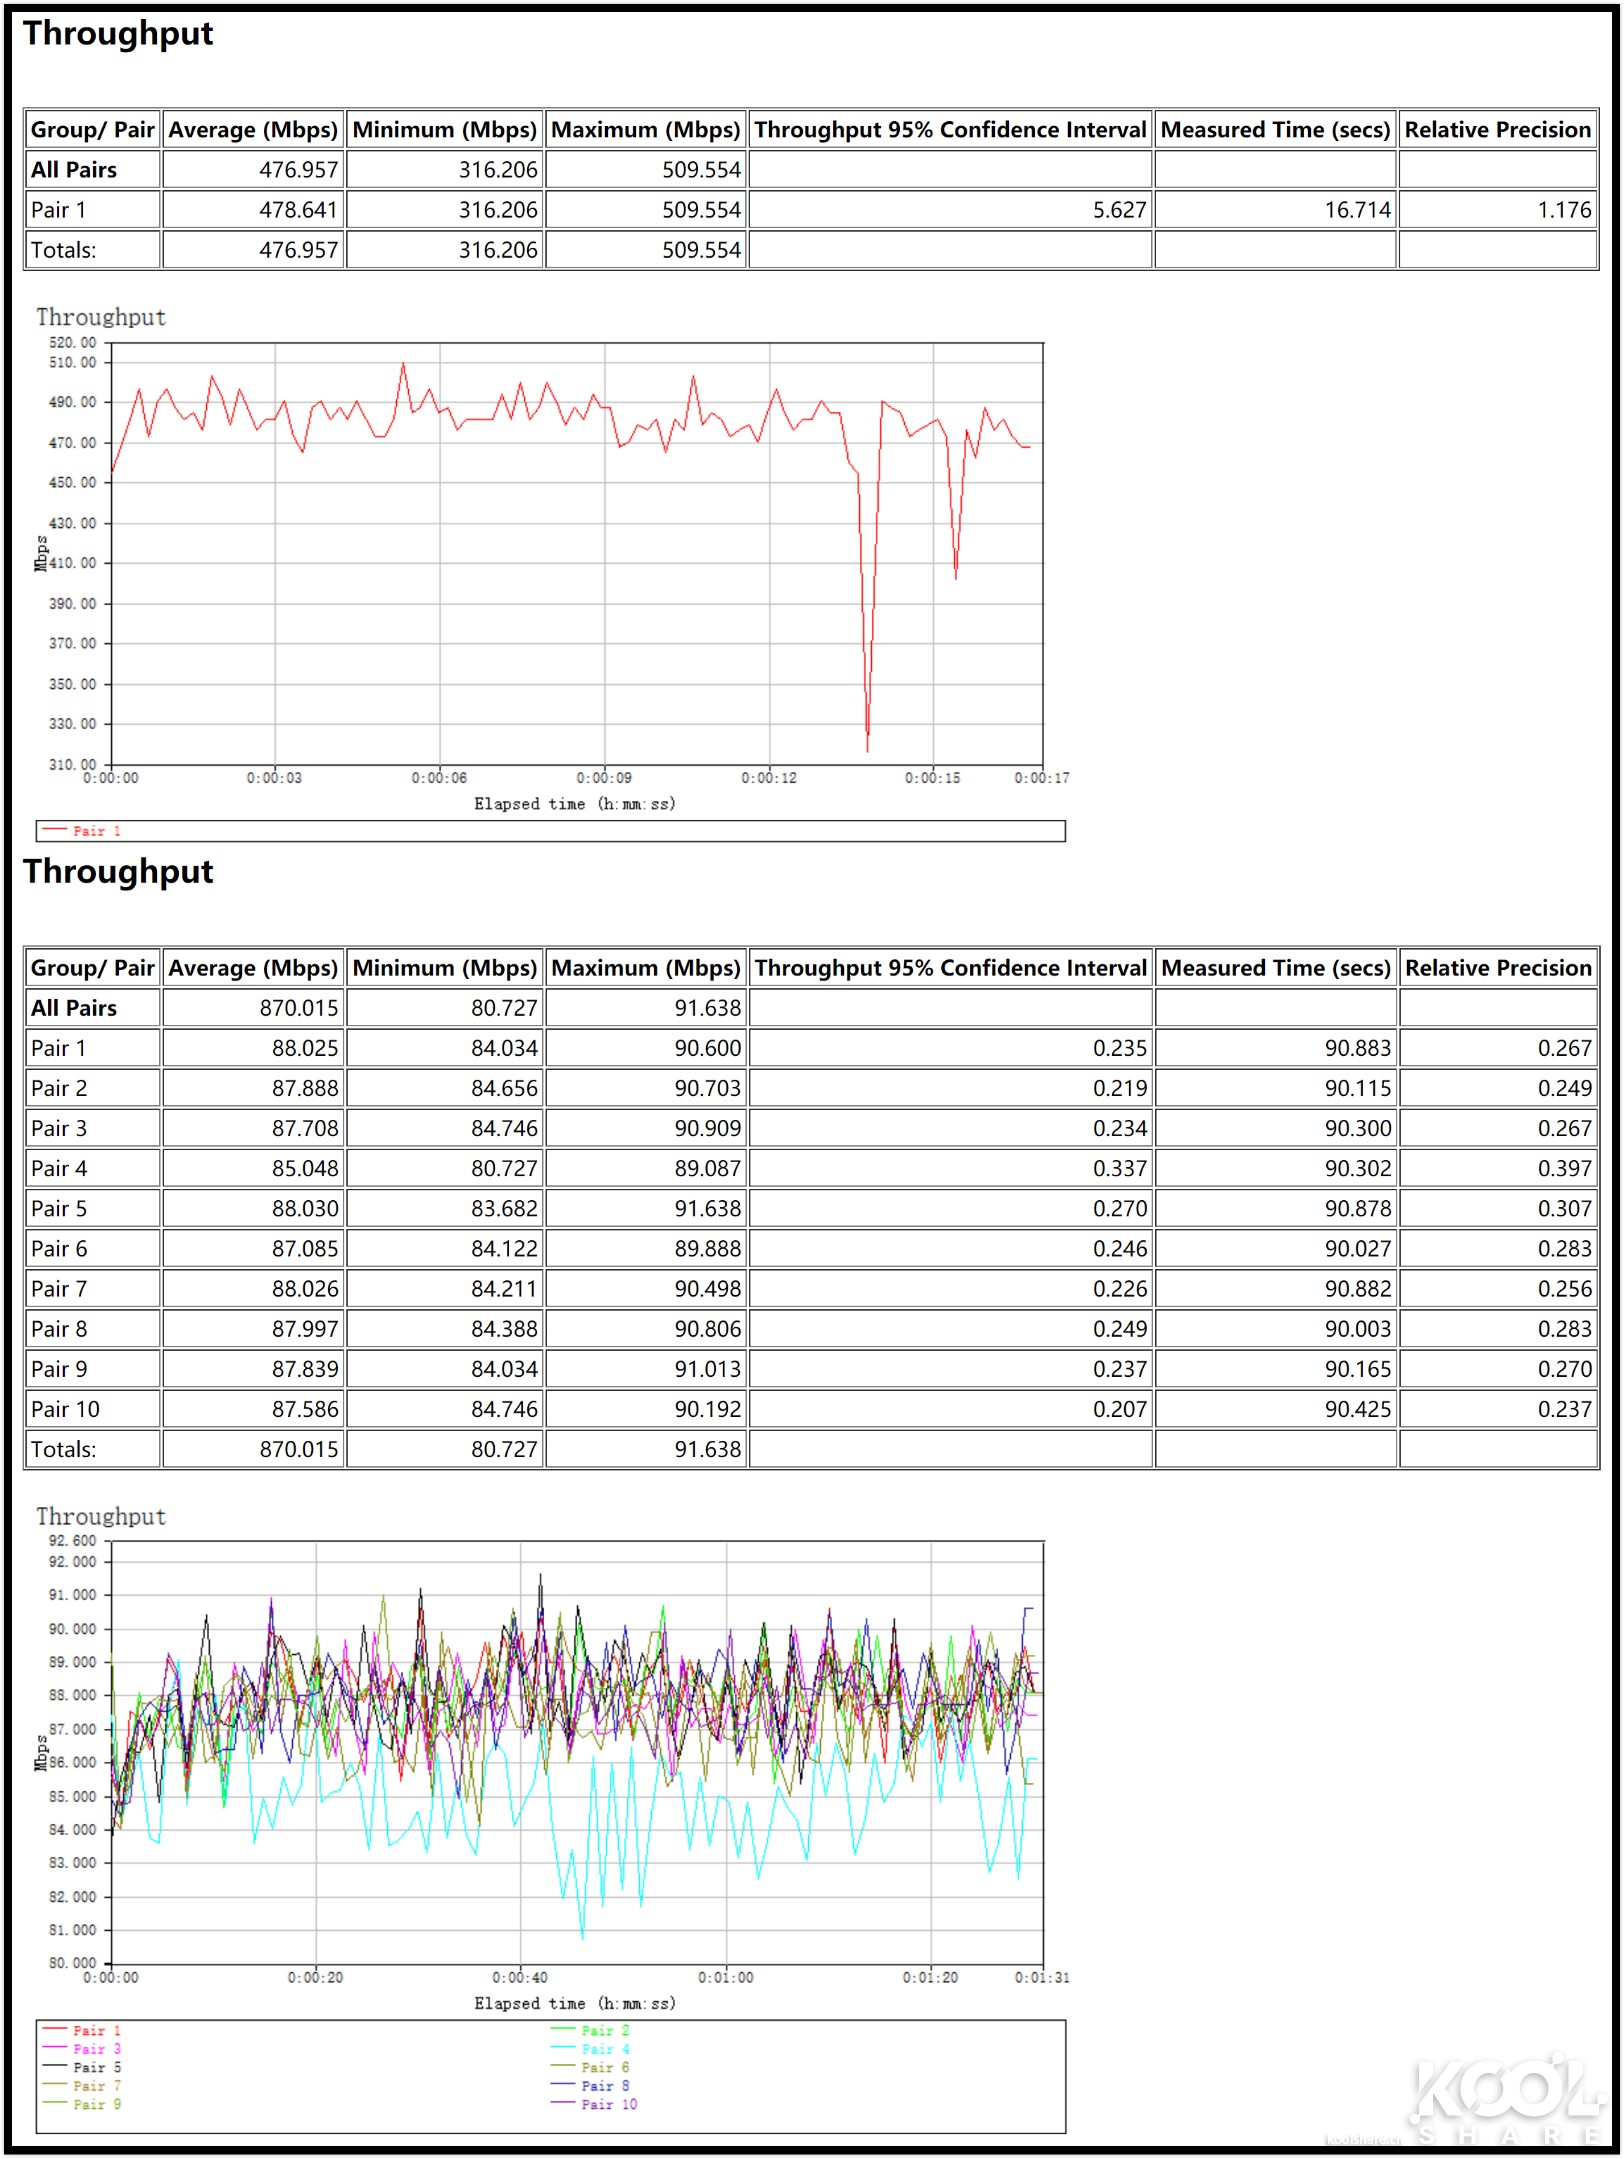
Task: Click the 0:00:09 axis label in first chart
Action: coord(604,778)
